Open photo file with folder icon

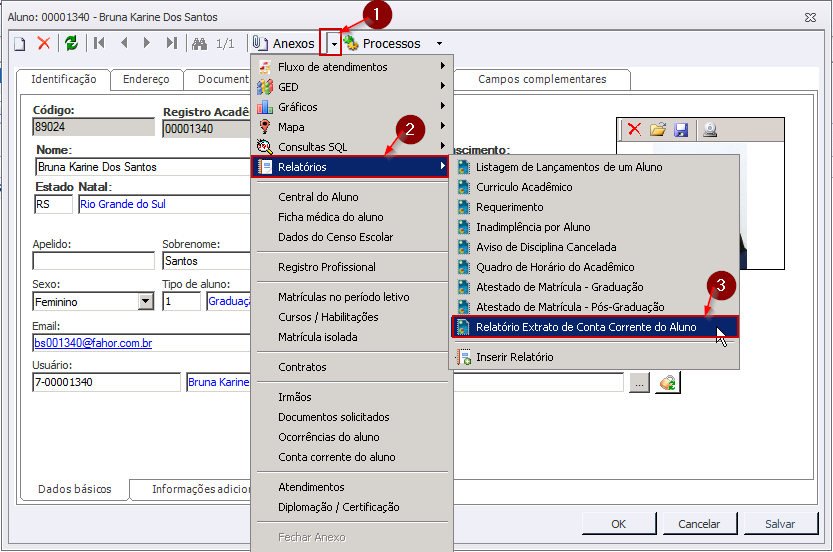pos(657,130)
